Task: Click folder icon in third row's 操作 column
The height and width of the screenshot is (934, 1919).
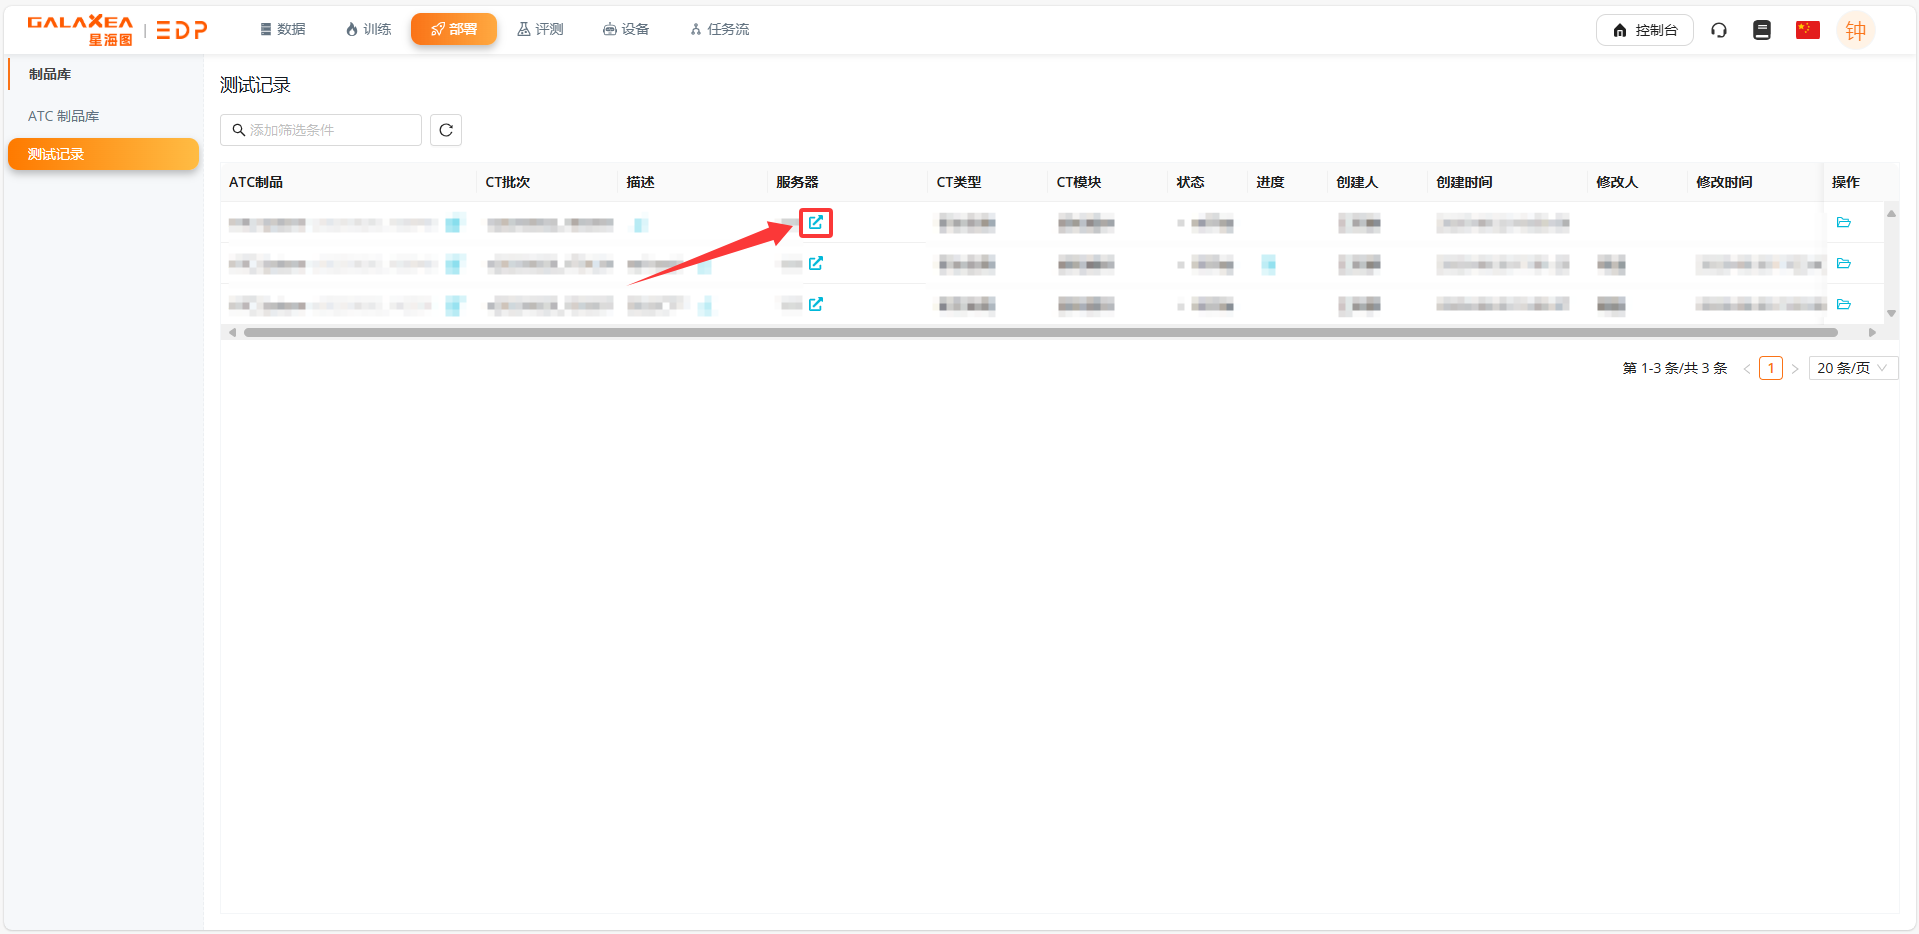Action: pyautogui.click(x=1844, y=305)
